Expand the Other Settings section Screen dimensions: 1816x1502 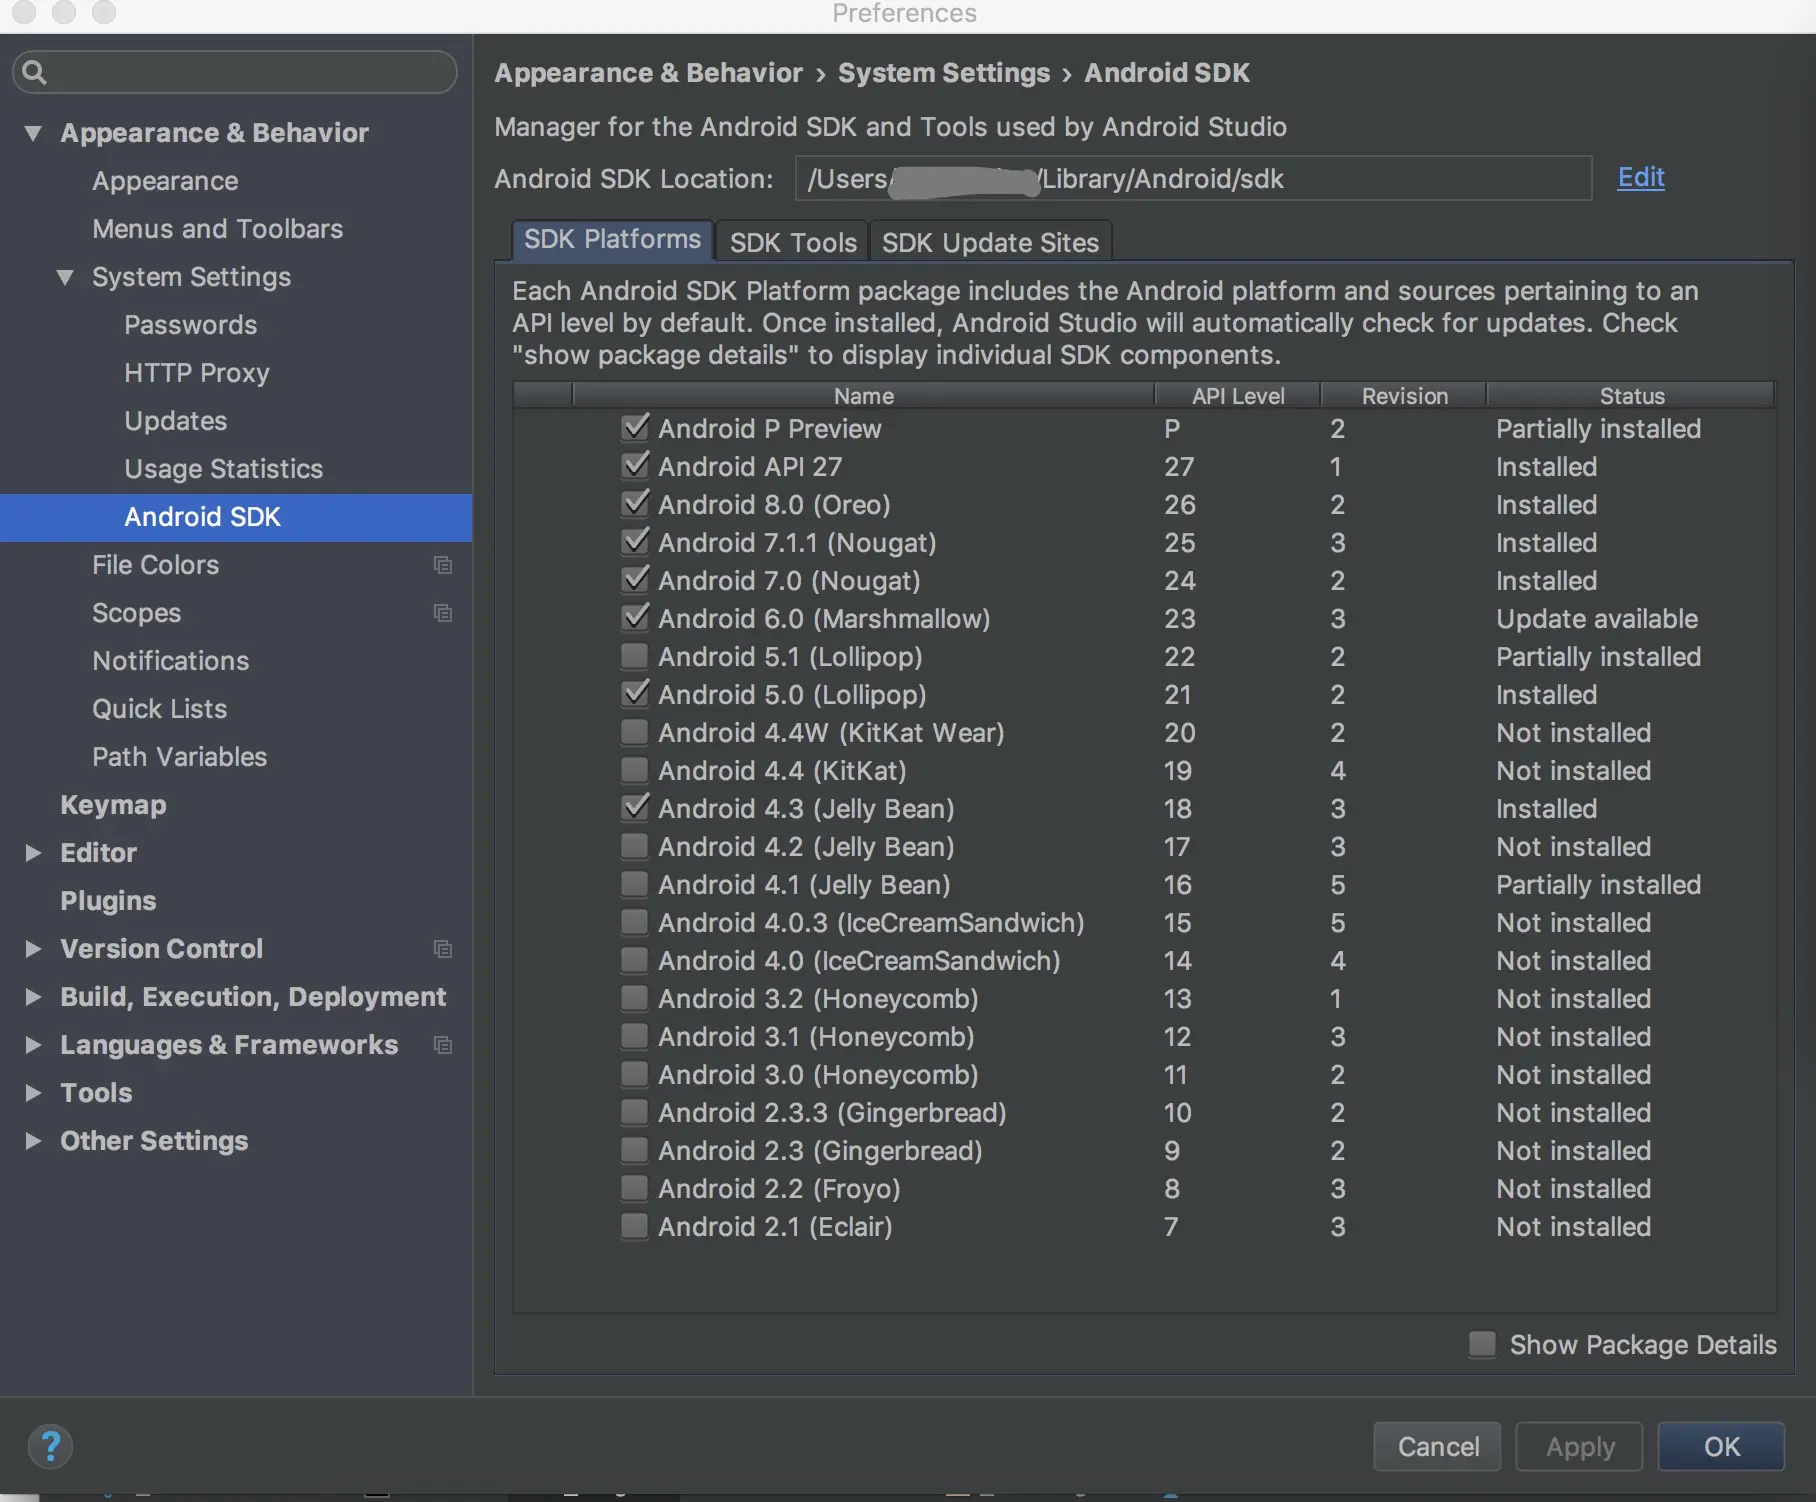[x=33, y=1141]
